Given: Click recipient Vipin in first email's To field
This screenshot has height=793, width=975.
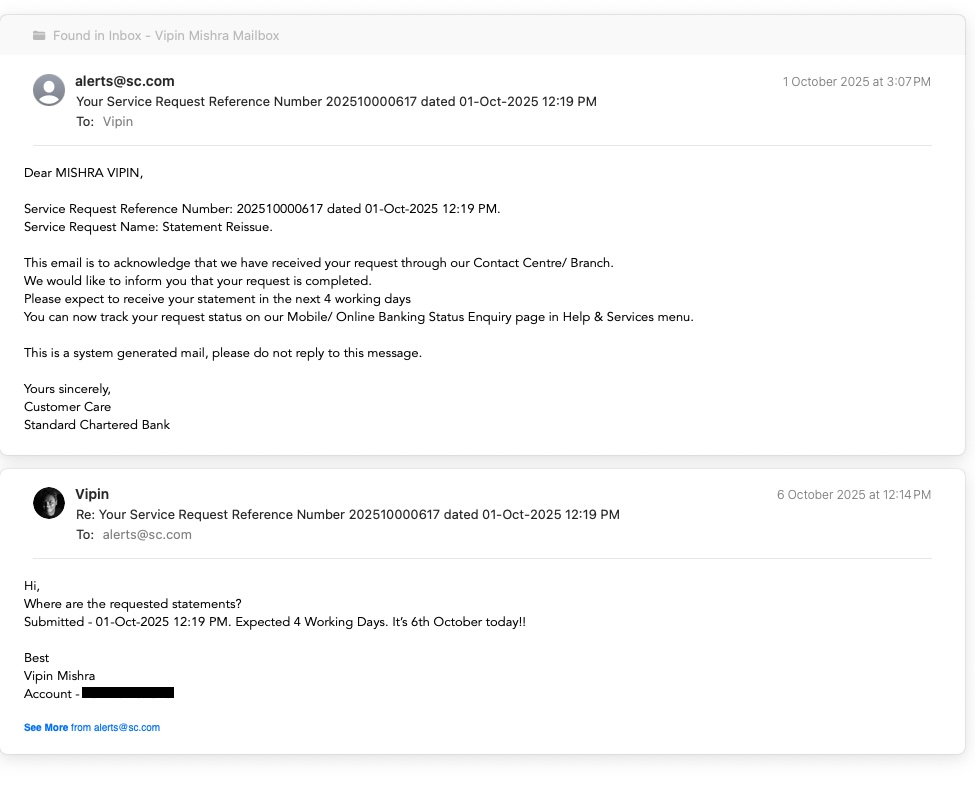Looking at the screenshot, I should pos(118,121).
